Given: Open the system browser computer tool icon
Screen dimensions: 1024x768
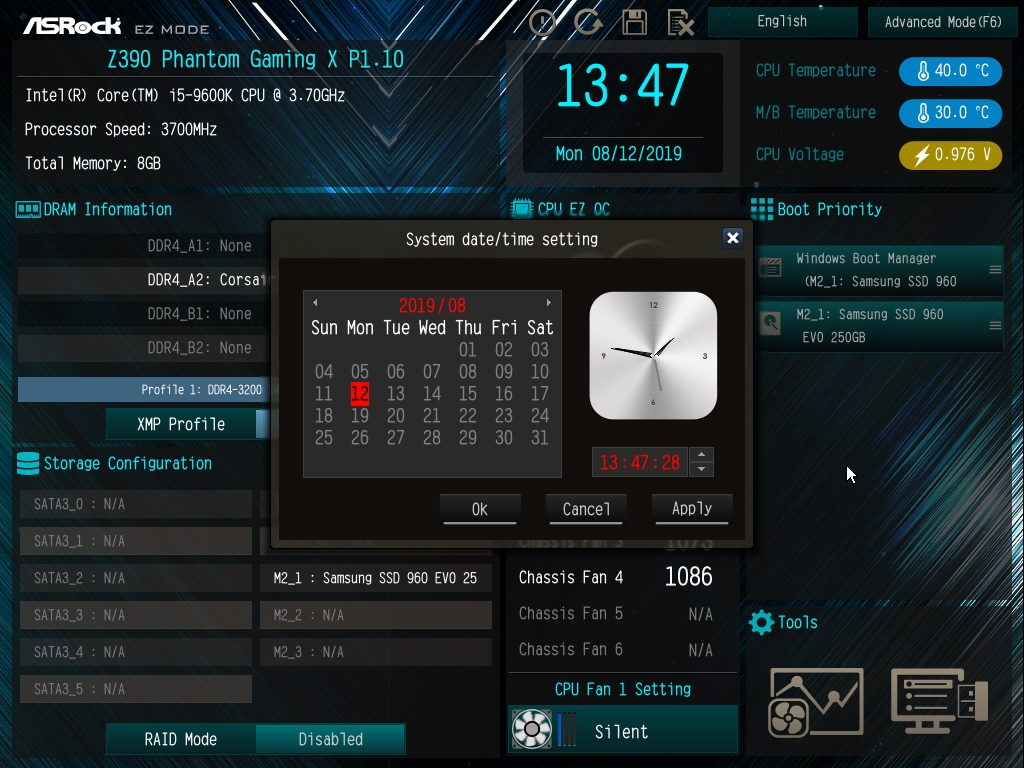Looking at the screenshot, I should pyautogui.click(x=940, y=701).
